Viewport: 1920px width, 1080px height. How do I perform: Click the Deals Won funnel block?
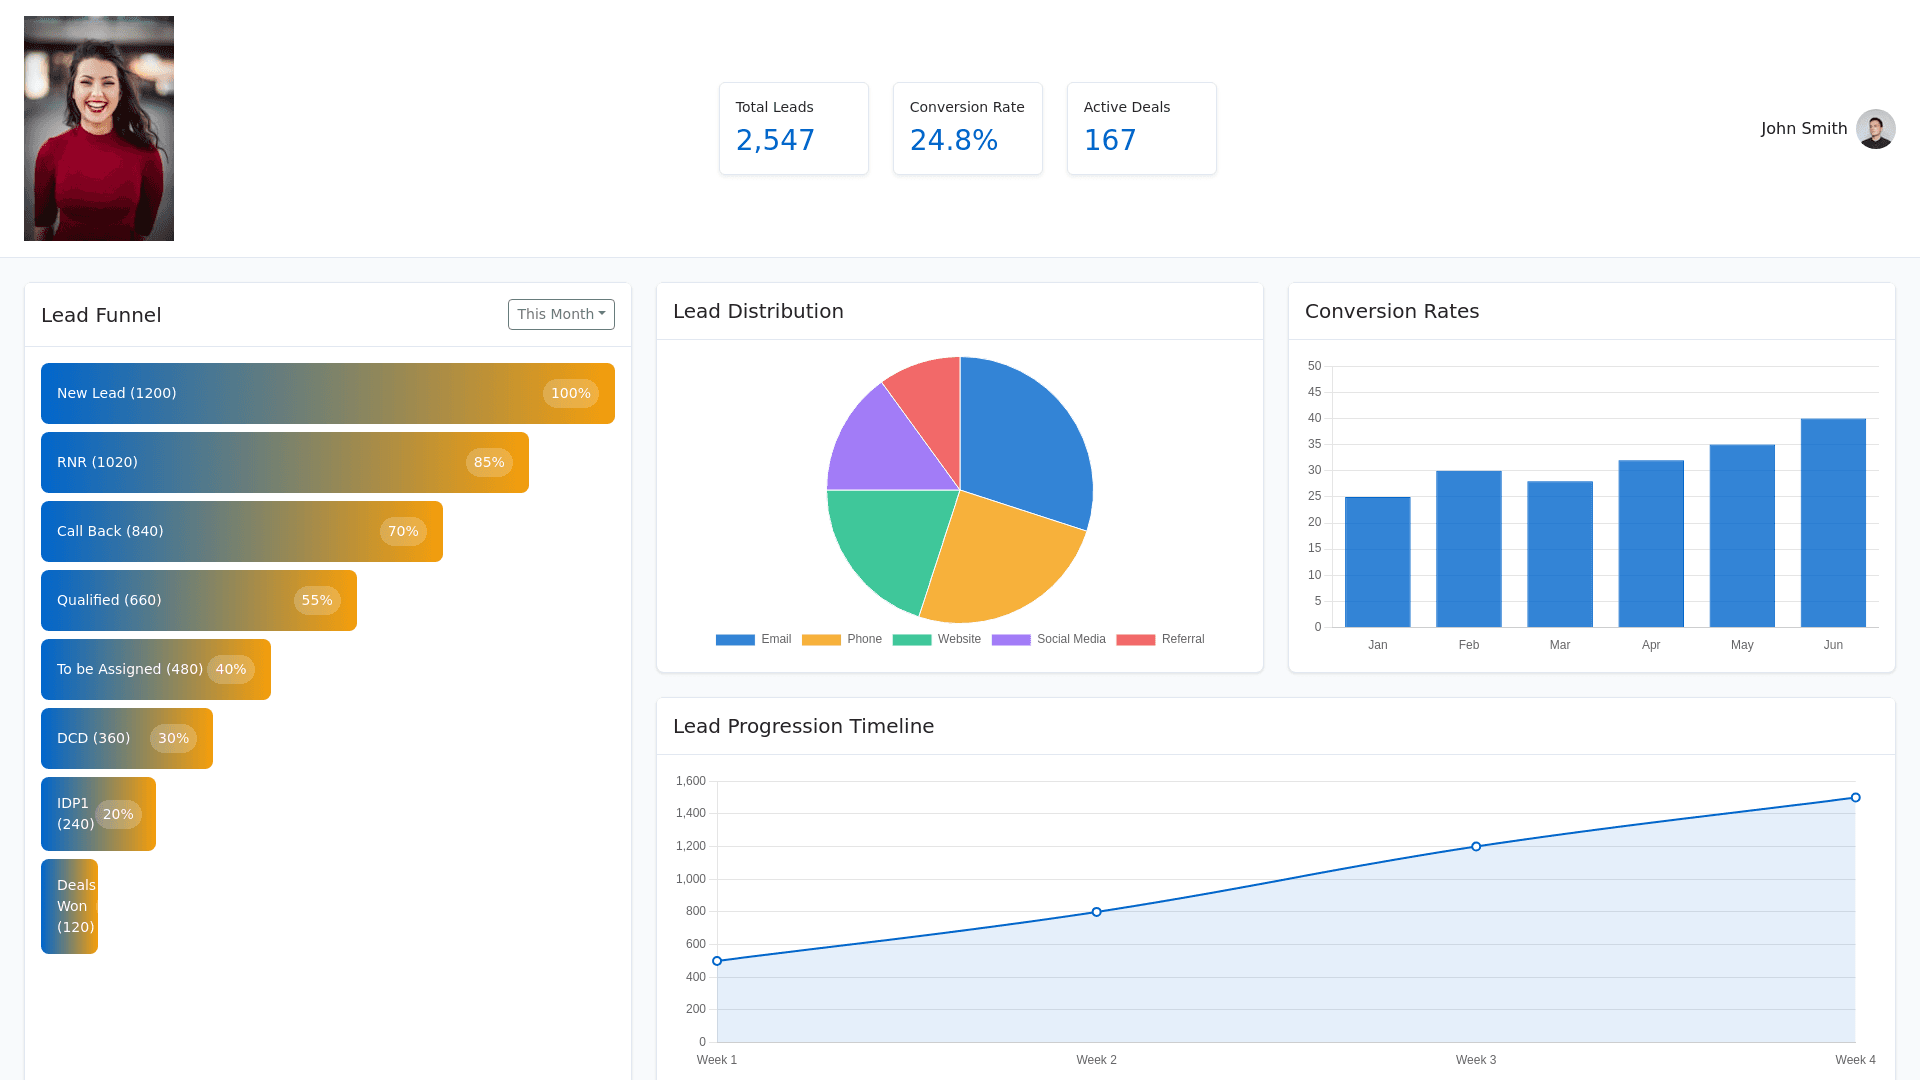69,906
